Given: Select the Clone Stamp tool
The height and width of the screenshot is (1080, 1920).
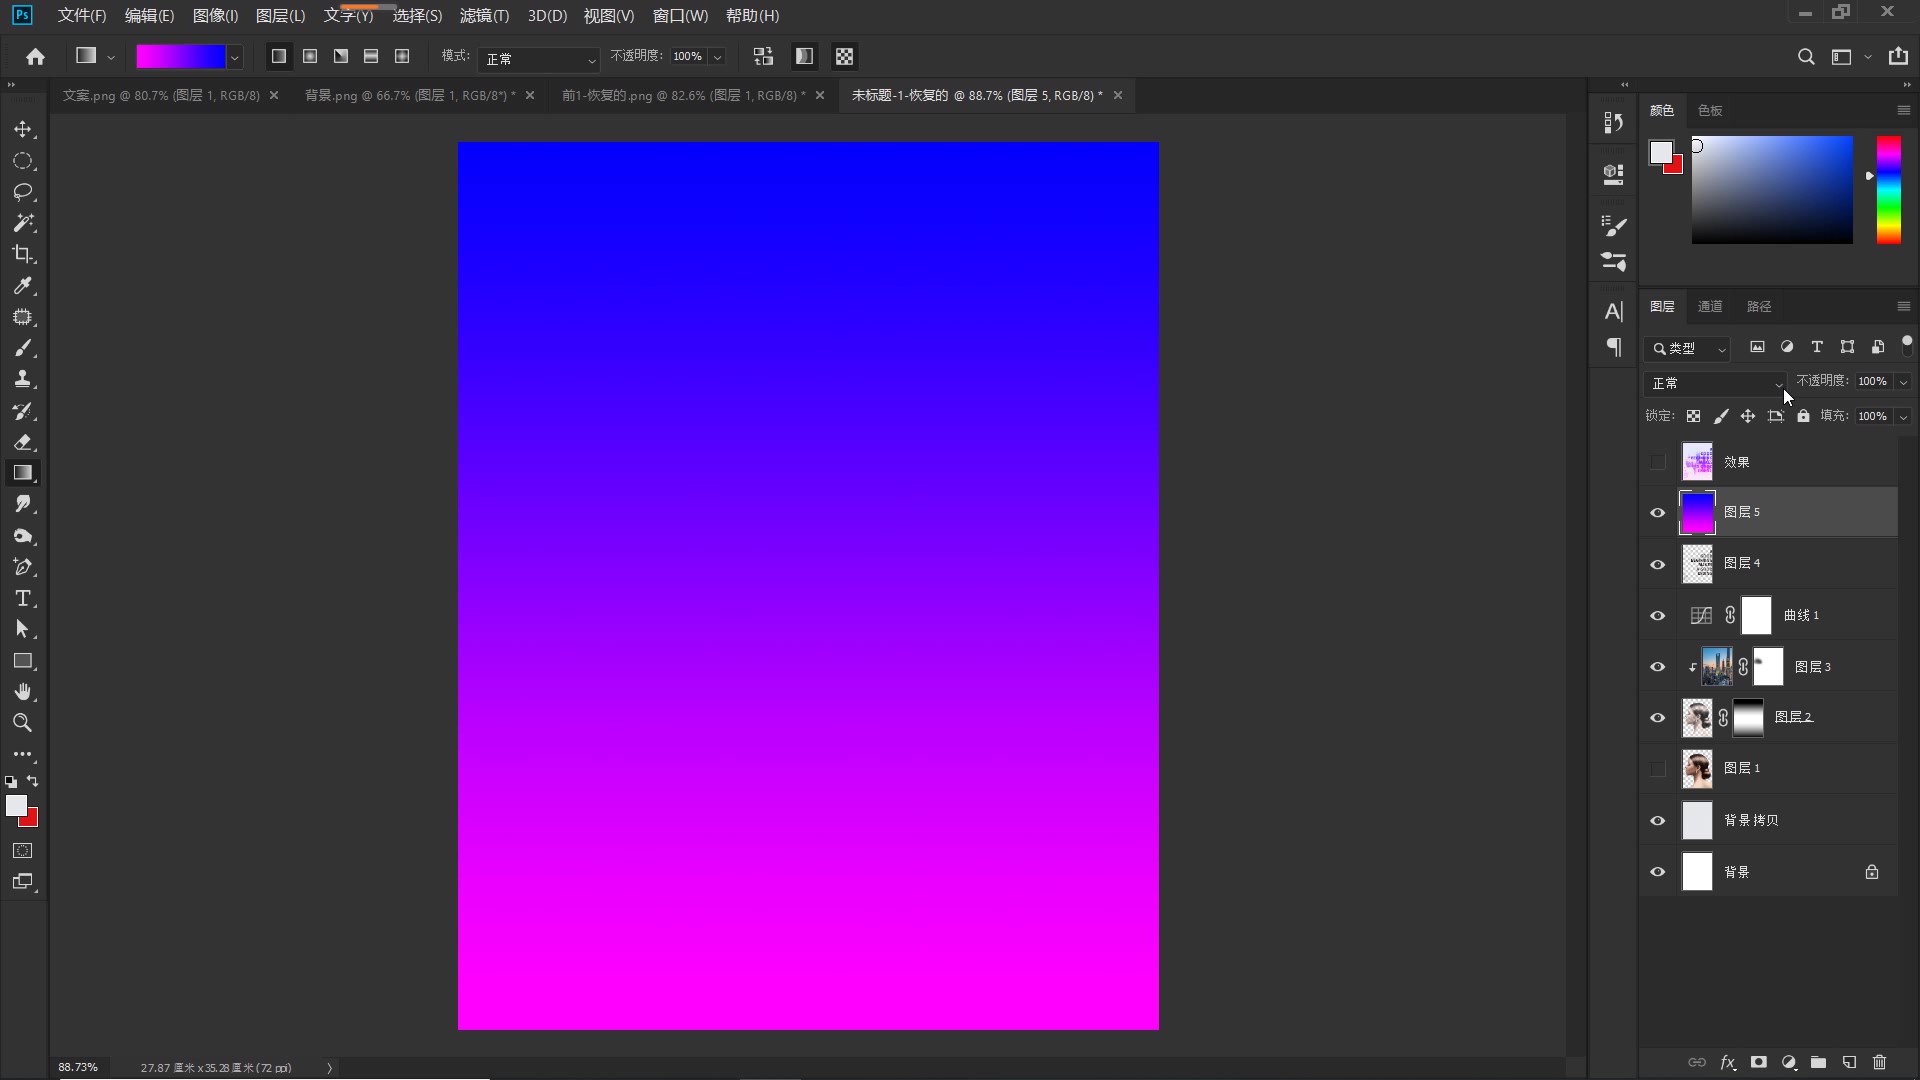Looking at the screenshot, I should click(23, 379).
